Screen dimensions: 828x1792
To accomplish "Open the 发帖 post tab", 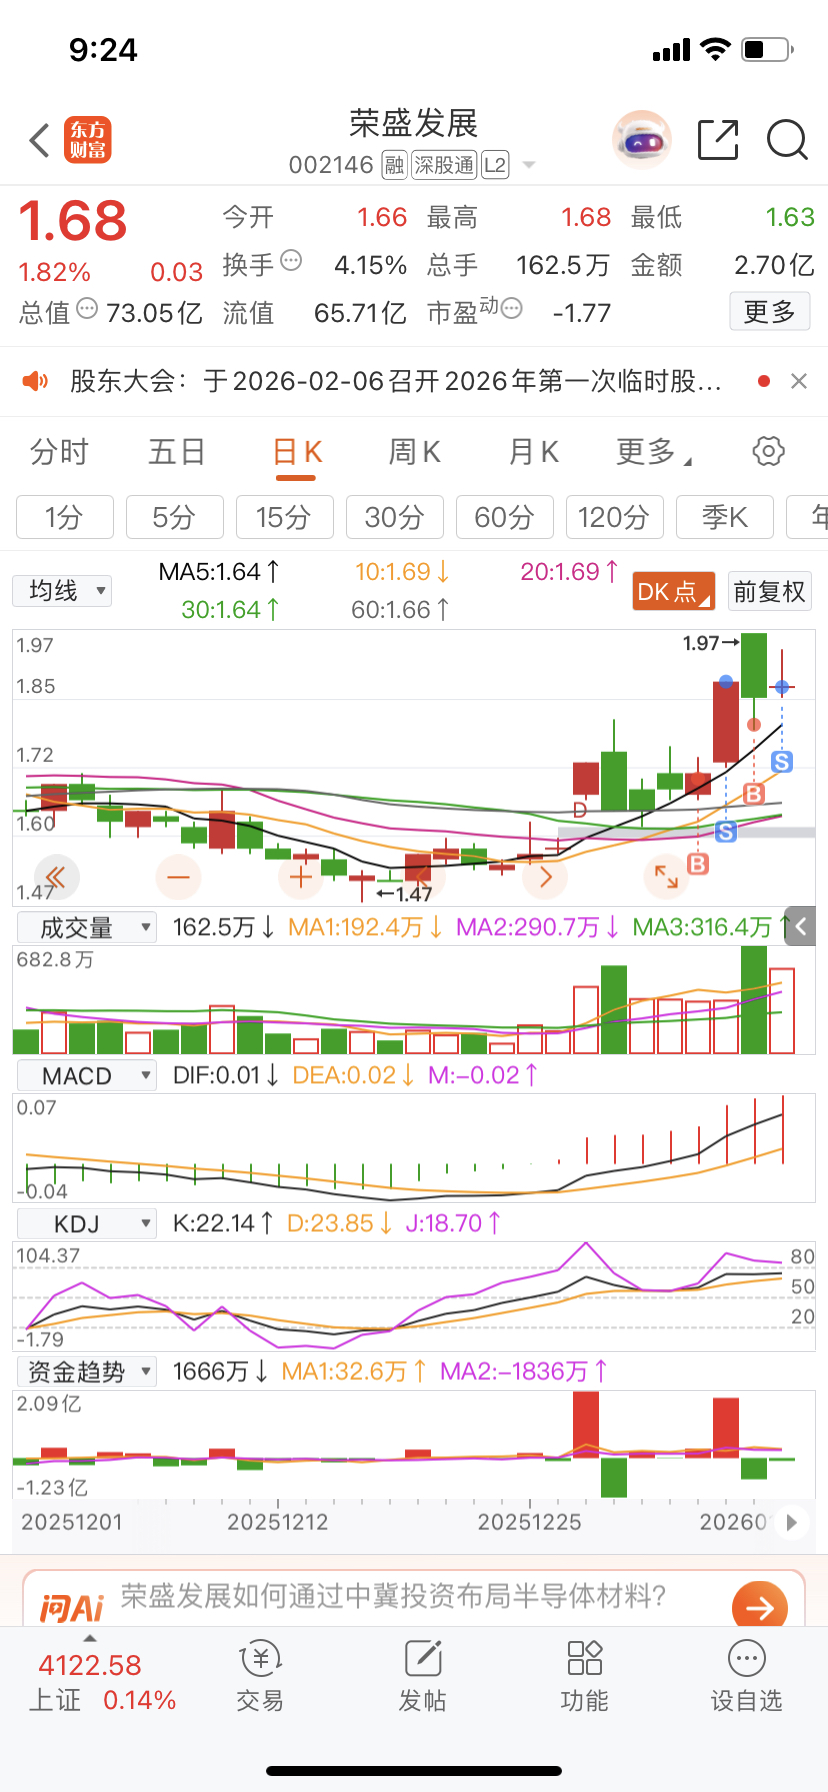I will pyautogui.click(x=423, y=1675).
